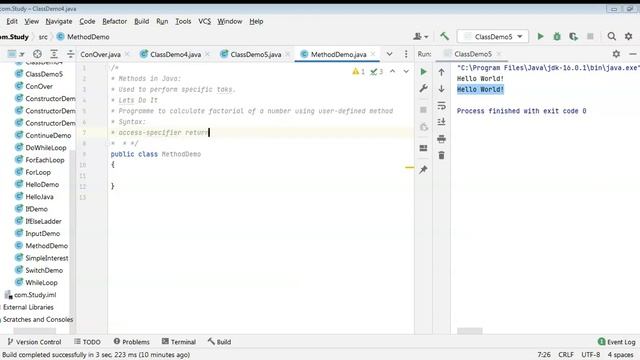Select opened file target icon in Project panel
This screenshot has height=360, width=640.
[x=37, y=54]
